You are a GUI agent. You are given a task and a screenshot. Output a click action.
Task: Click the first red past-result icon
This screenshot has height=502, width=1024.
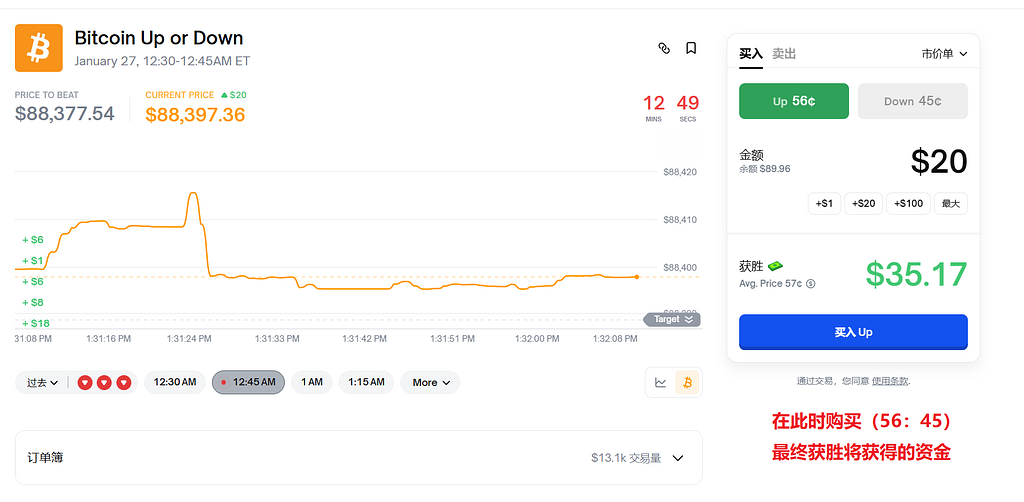pyautogui.click(x=85, y=382)
